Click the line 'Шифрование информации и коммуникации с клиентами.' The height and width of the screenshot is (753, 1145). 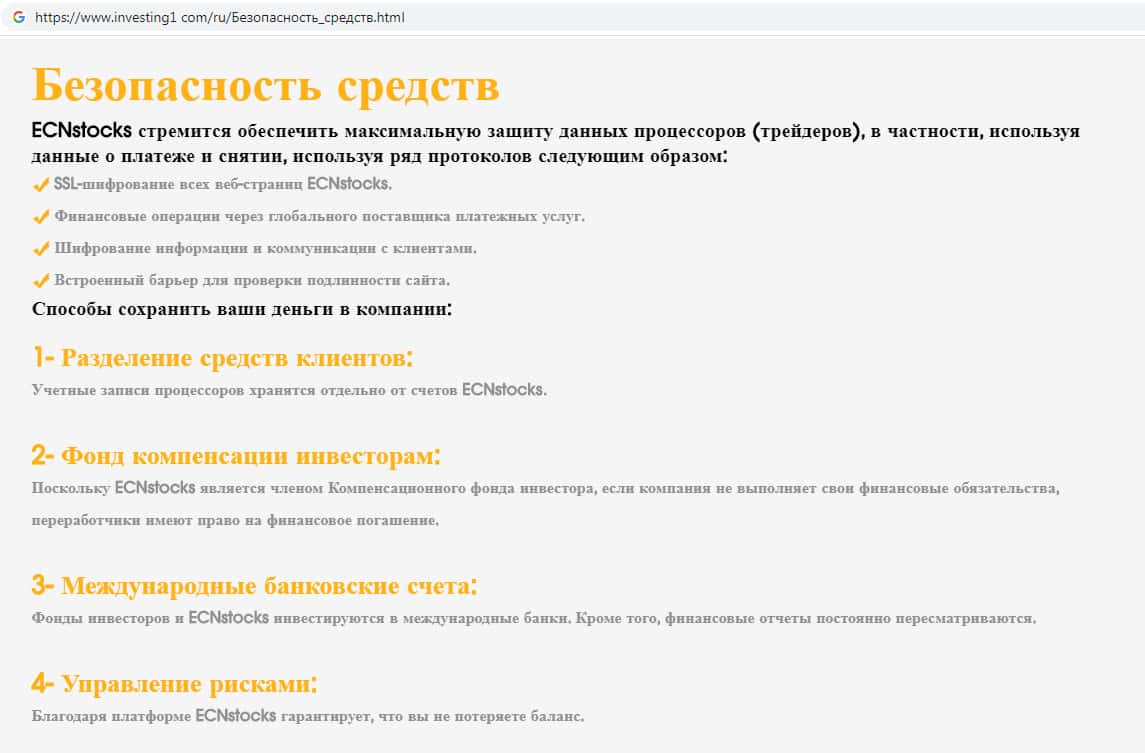pyautogui.click(x=265, y=248)
